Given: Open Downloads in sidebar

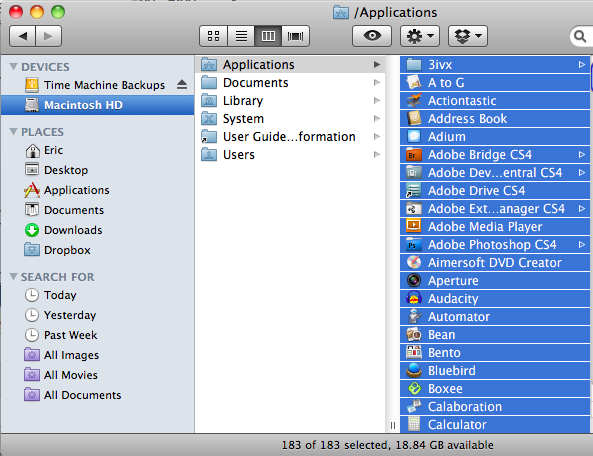Looking at the screenshot, I should (98, 230).
